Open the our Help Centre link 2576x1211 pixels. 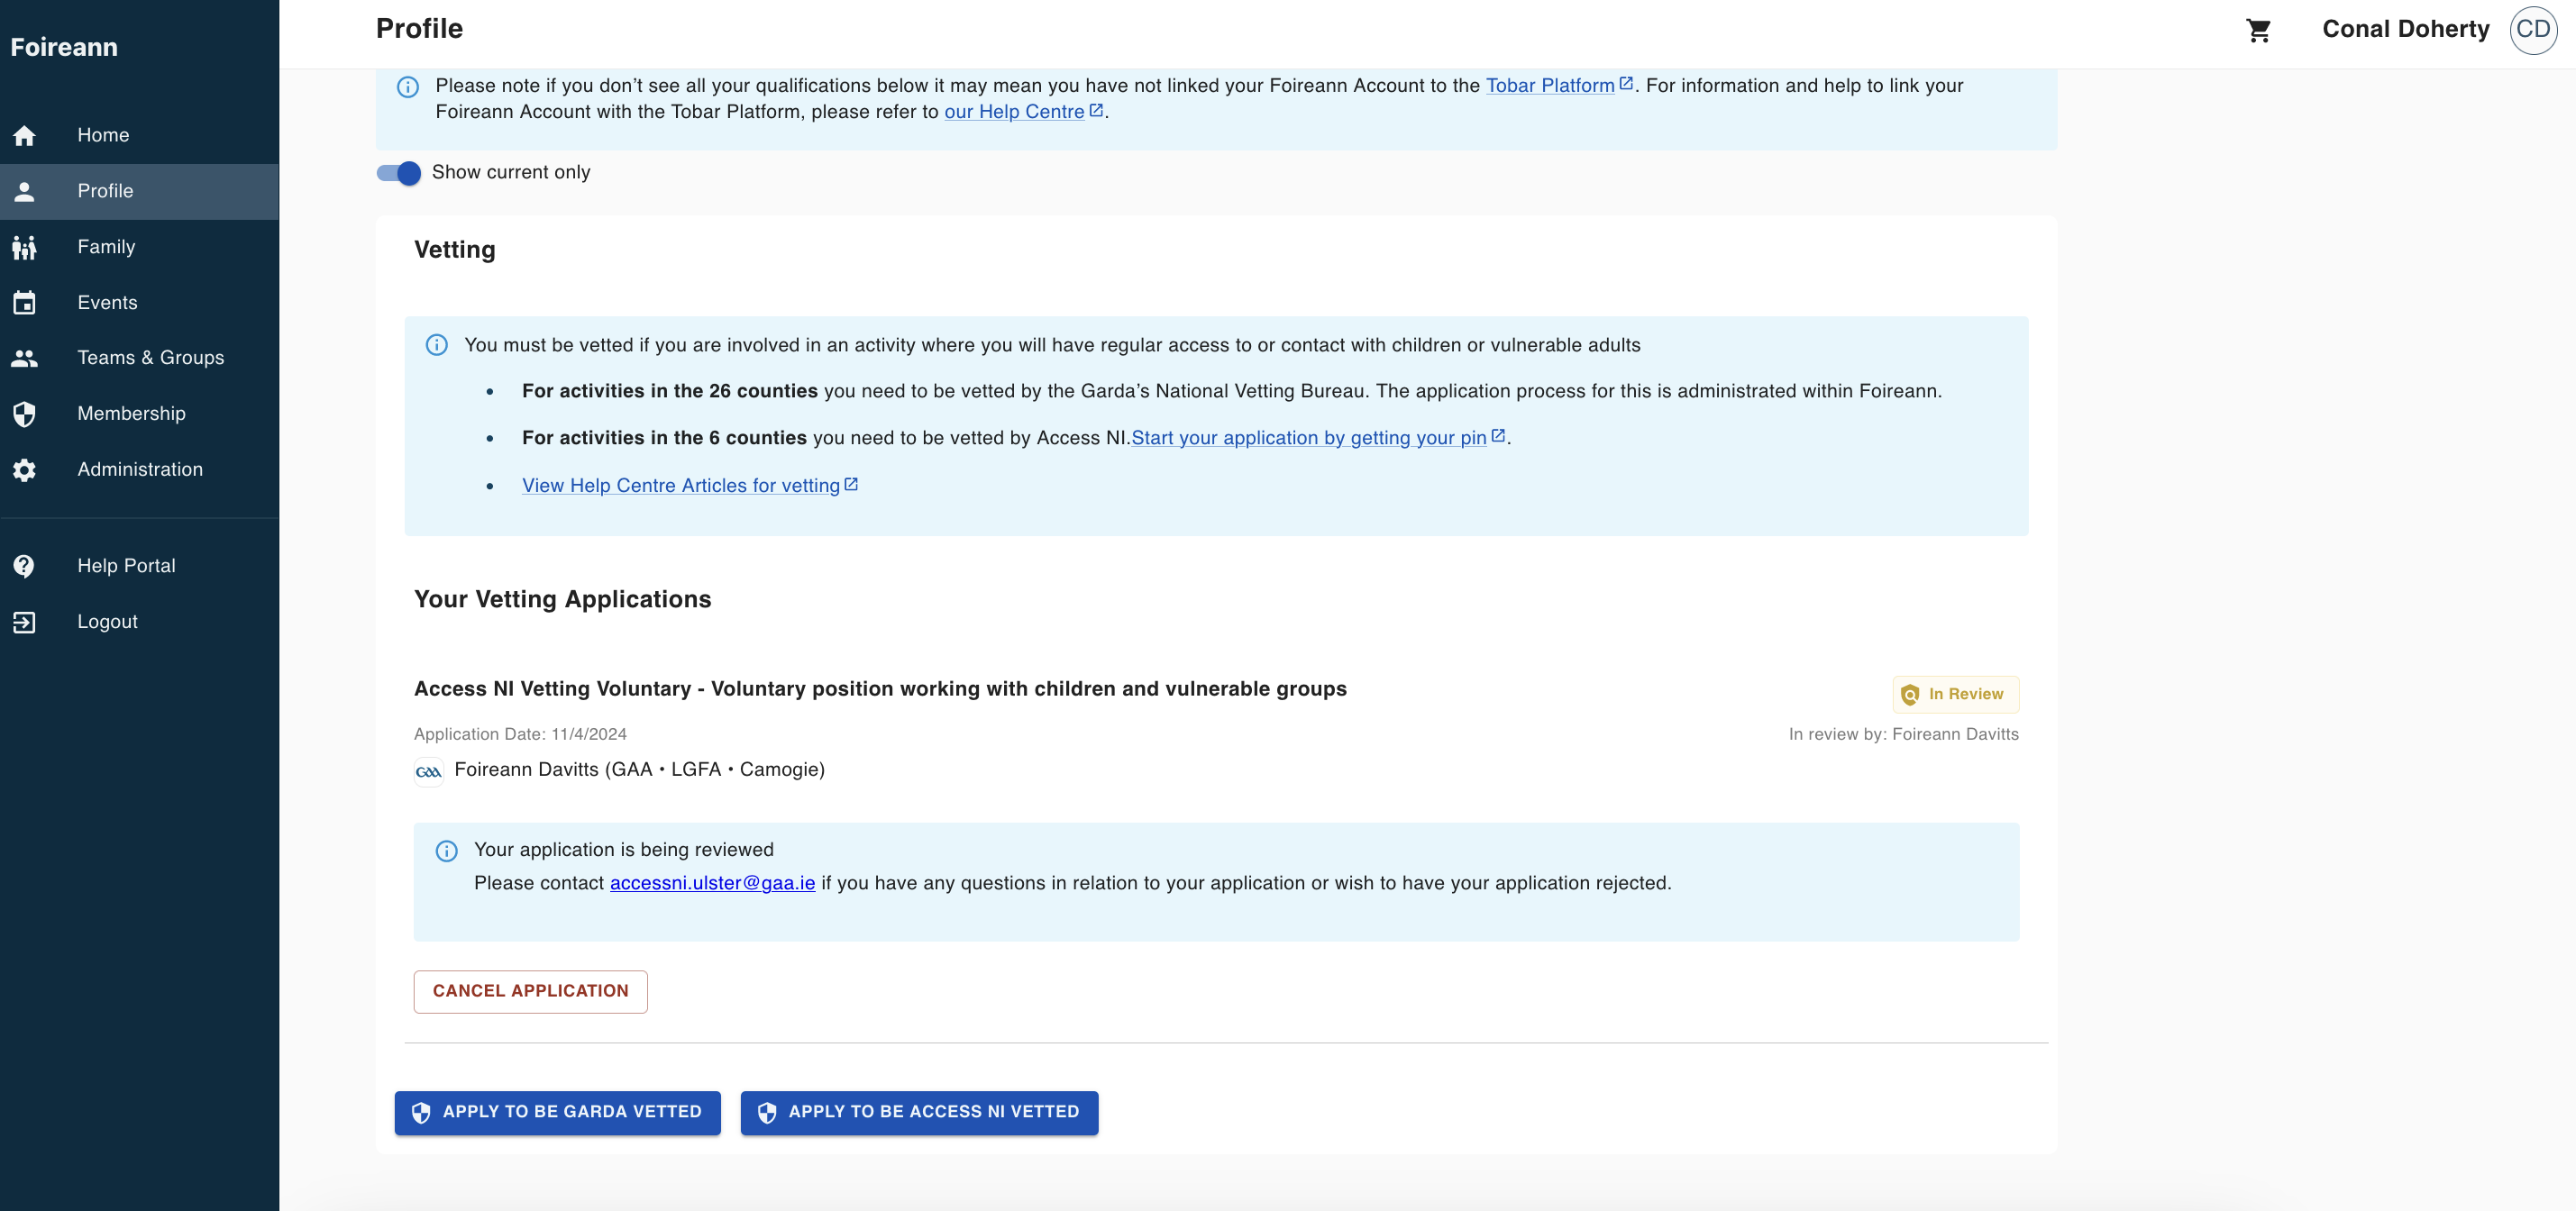click(x=1014, y=112)
